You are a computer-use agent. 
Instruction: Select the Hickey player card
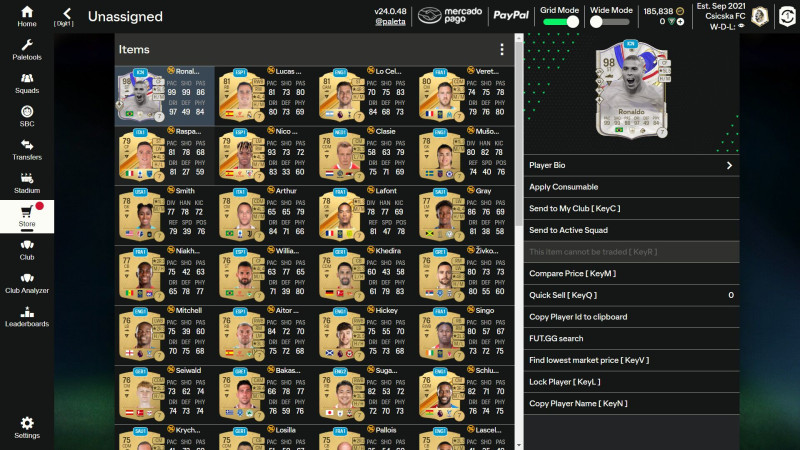click(x=364, y=334)
